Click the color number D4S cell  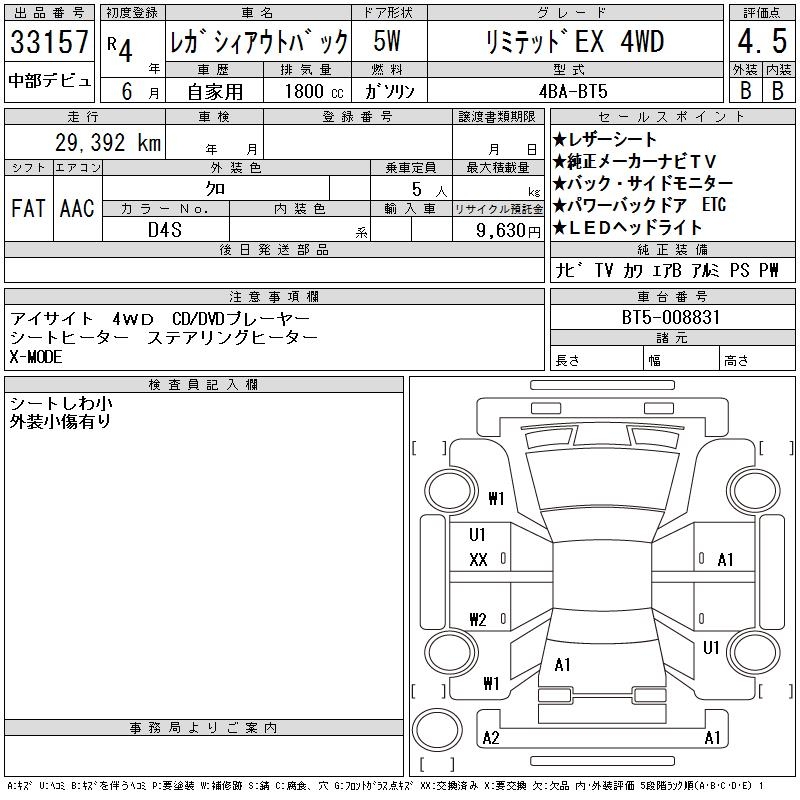(x=166, y=229)
